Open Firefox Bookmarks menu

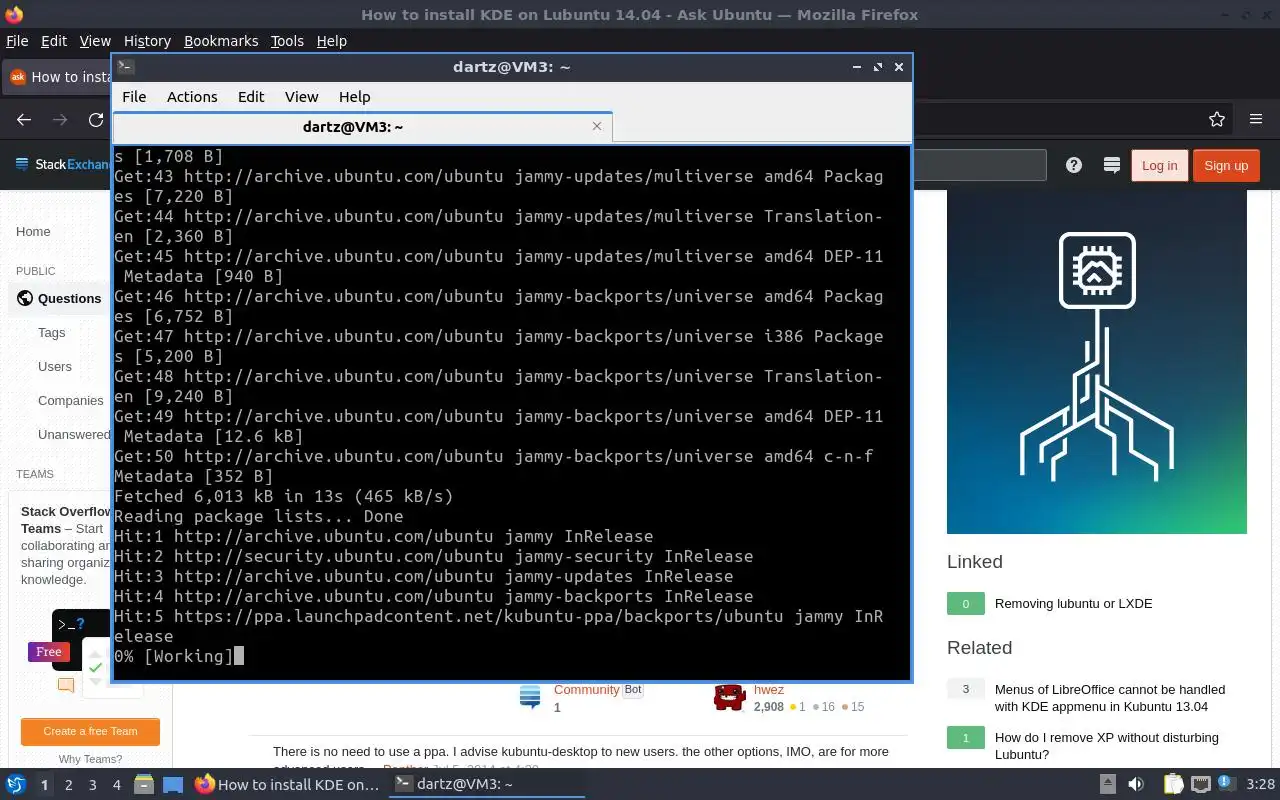coord(221,41)
